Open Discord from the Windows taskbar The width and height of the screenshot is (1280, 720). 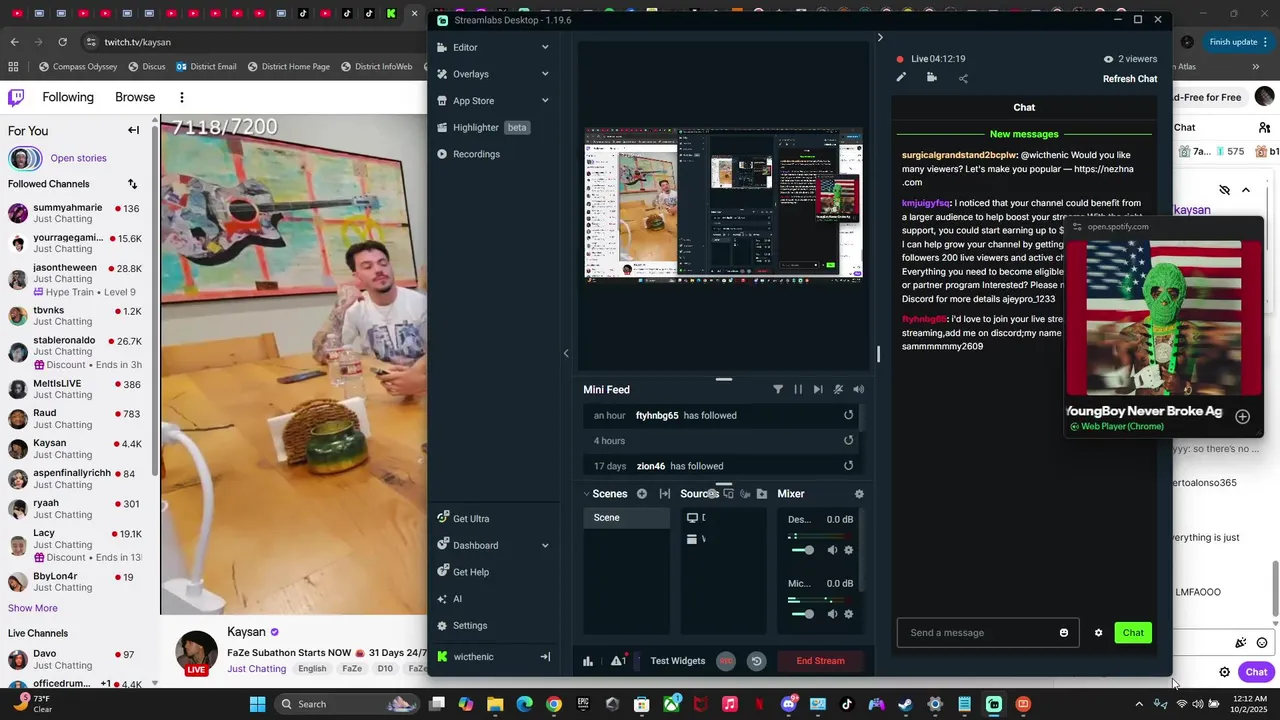789,704
